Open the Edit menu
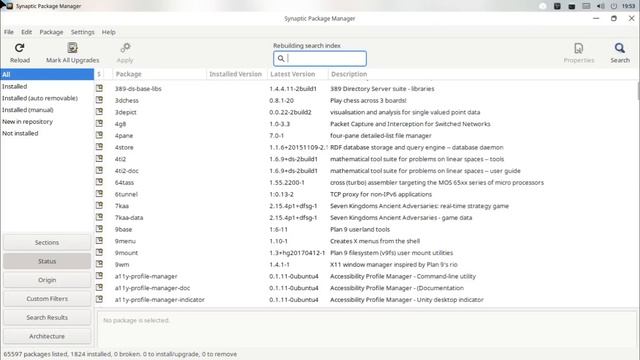 [x=27, y=32]
